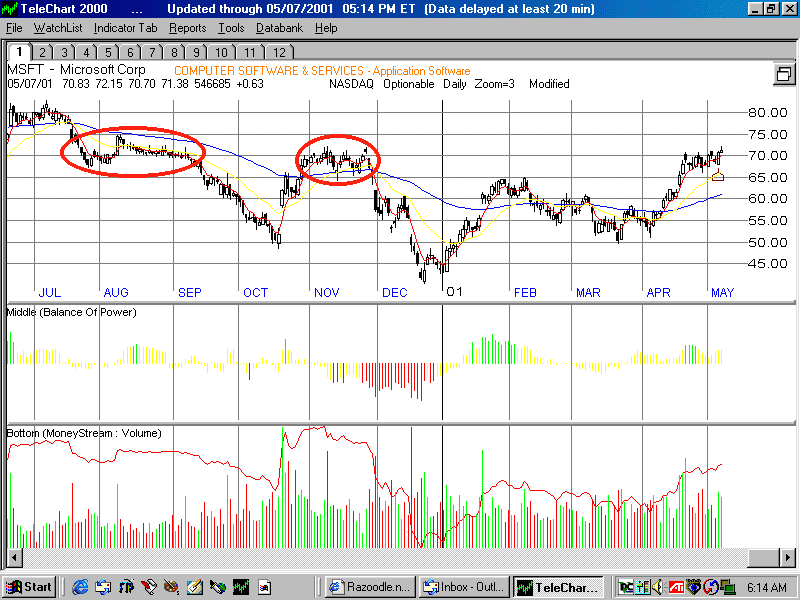Screen dimensions: 800x600
Task: Open the Reports menu
Action: pyautogui.click(x=188, y=28)
